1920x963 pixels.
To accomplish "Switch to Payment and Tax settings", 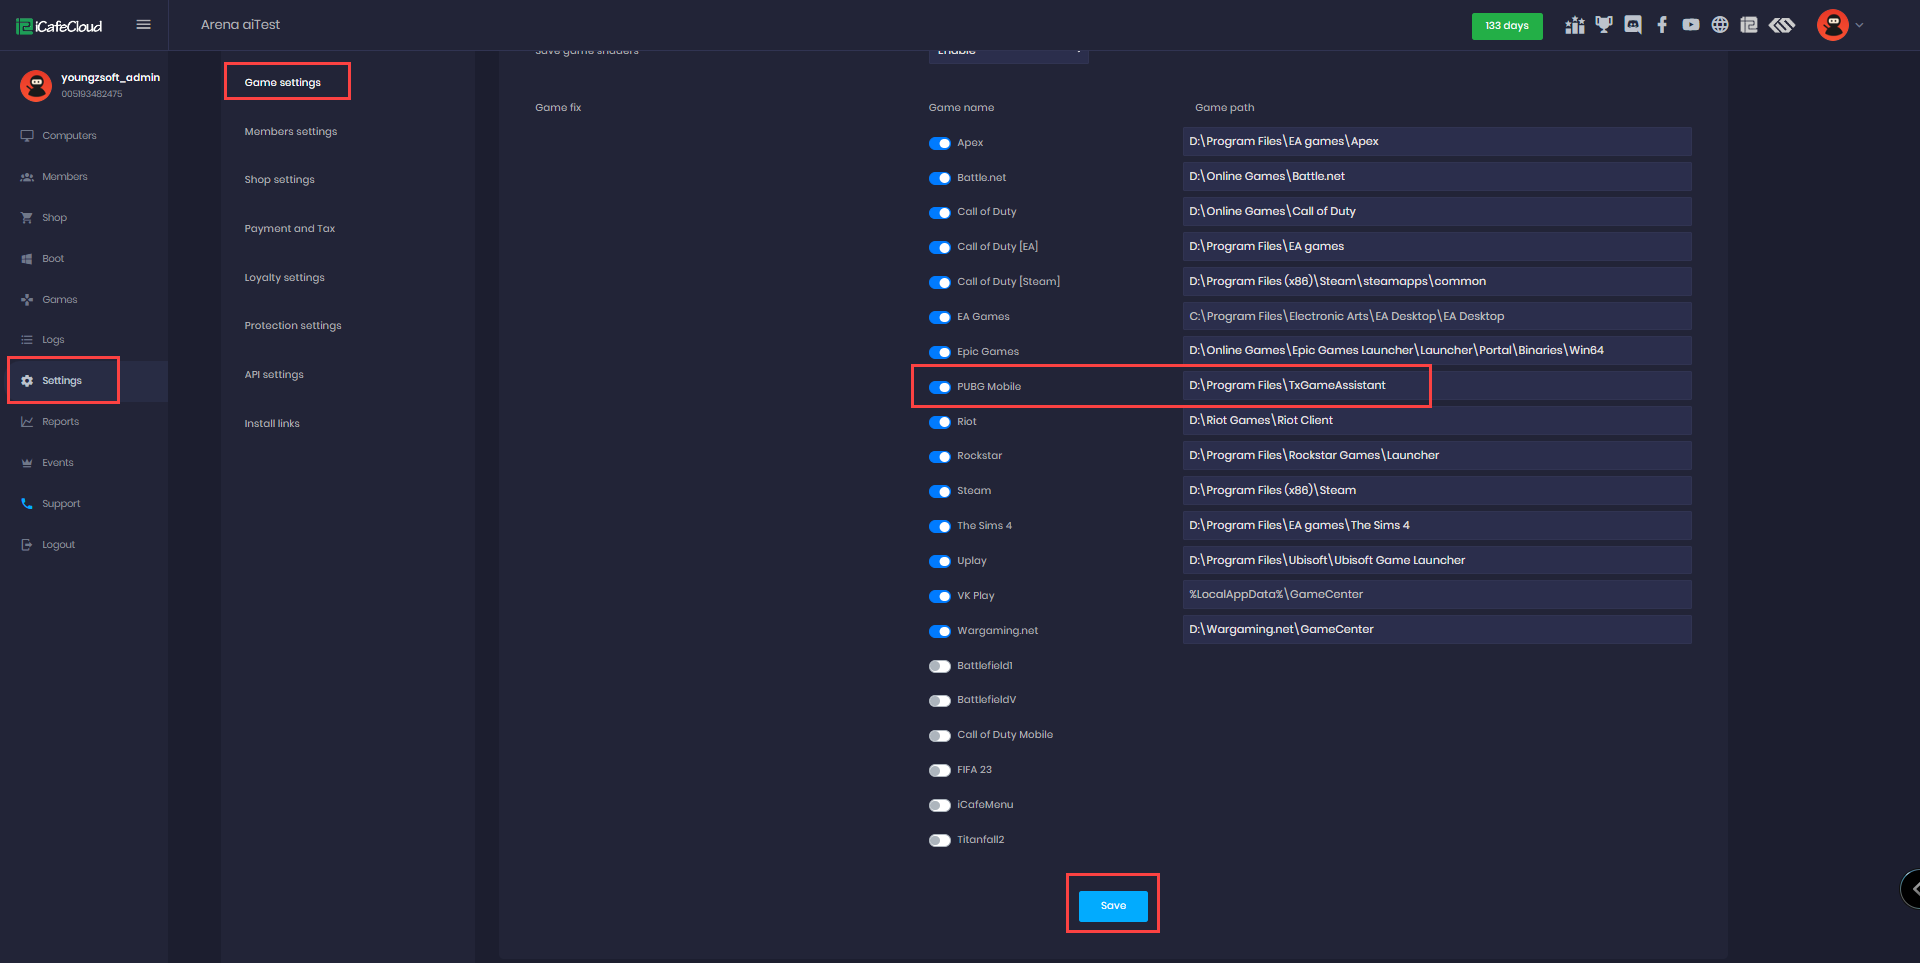I will tap(289, 228).
